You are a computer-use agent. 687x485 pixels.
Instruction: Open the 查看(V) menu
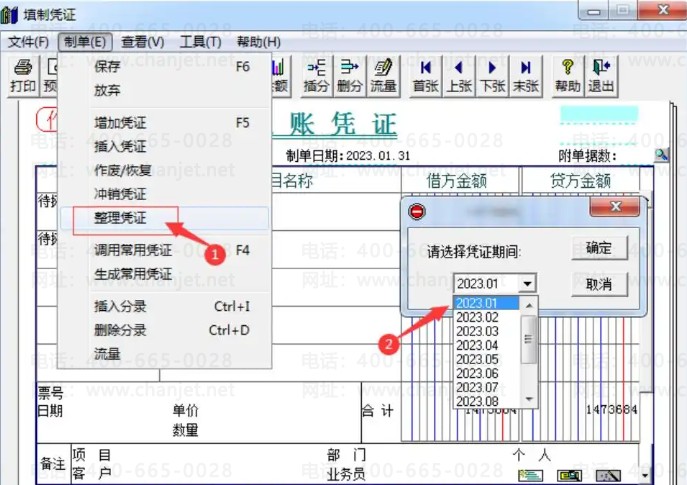(x=142, y=42)
